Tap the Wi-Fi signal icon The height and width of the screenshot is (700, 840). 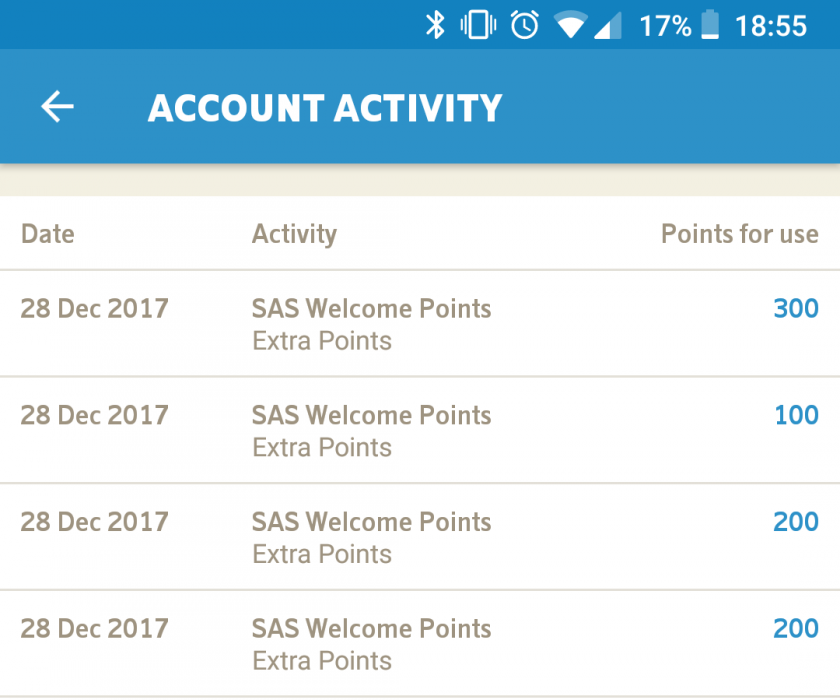(570, 25)
